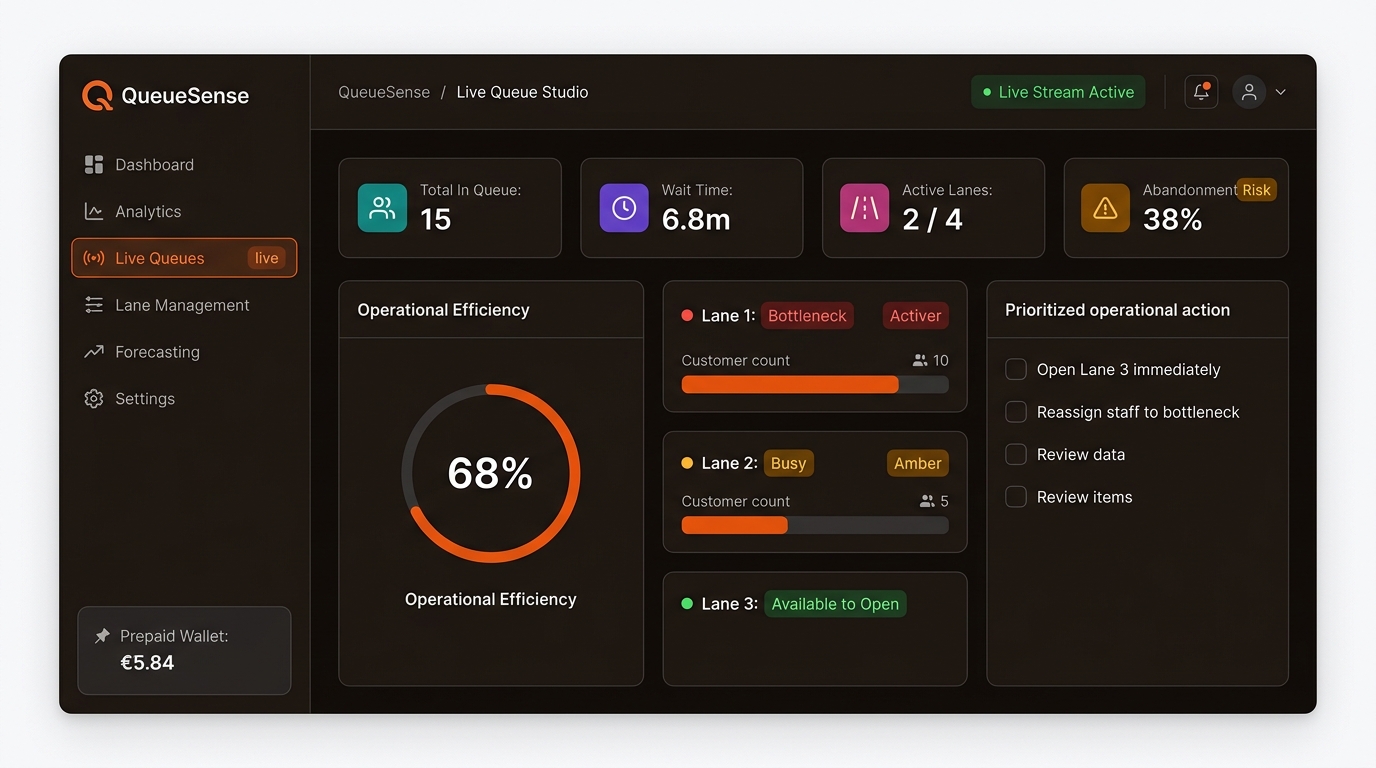Click the Live Queues broadcast icon
Screen dimensions: 1376x768
(94, 258)
